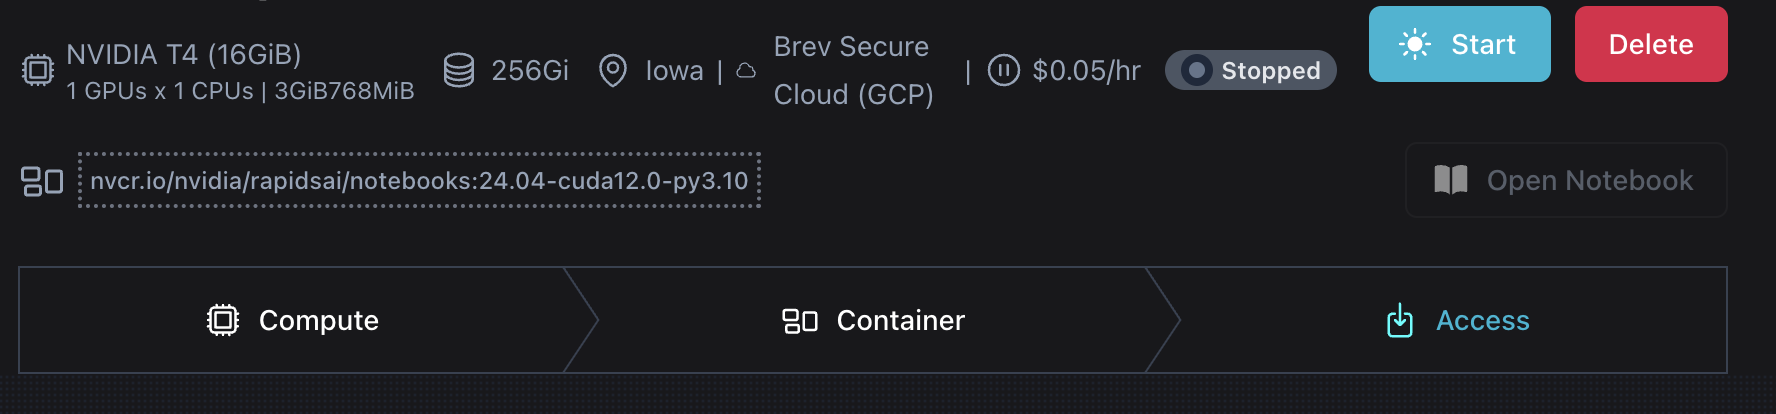Toggle the Stopped status indicator

[1197, 71]
